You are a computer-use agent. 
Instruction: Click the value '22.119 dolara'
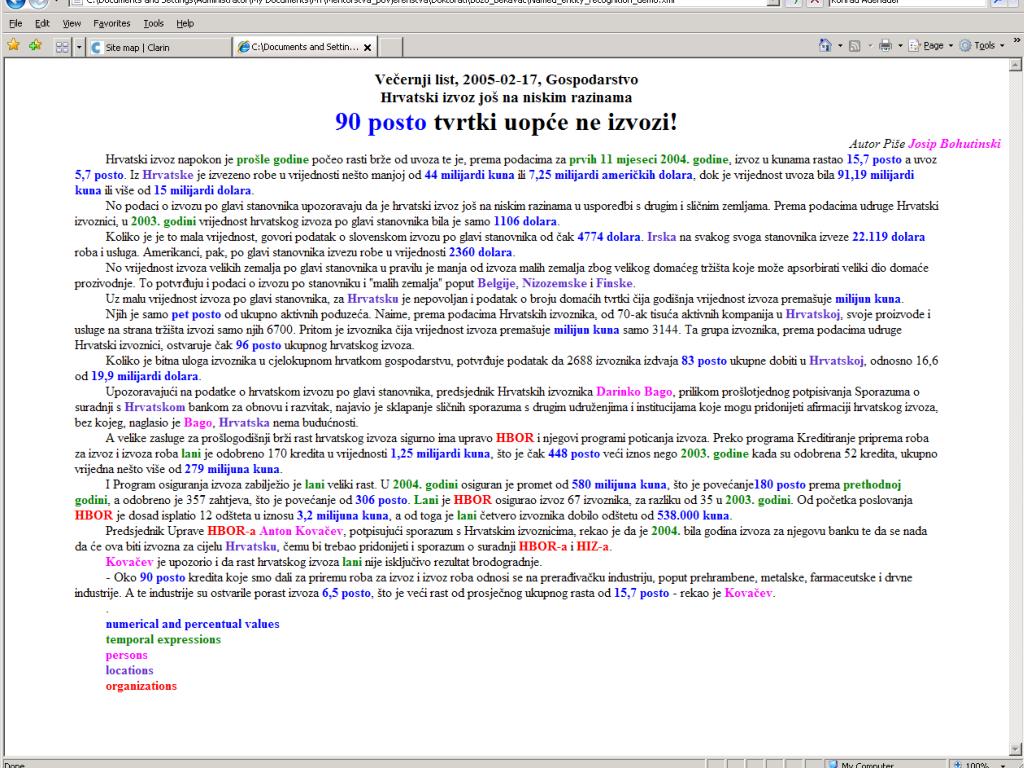[x=888, y=237]
